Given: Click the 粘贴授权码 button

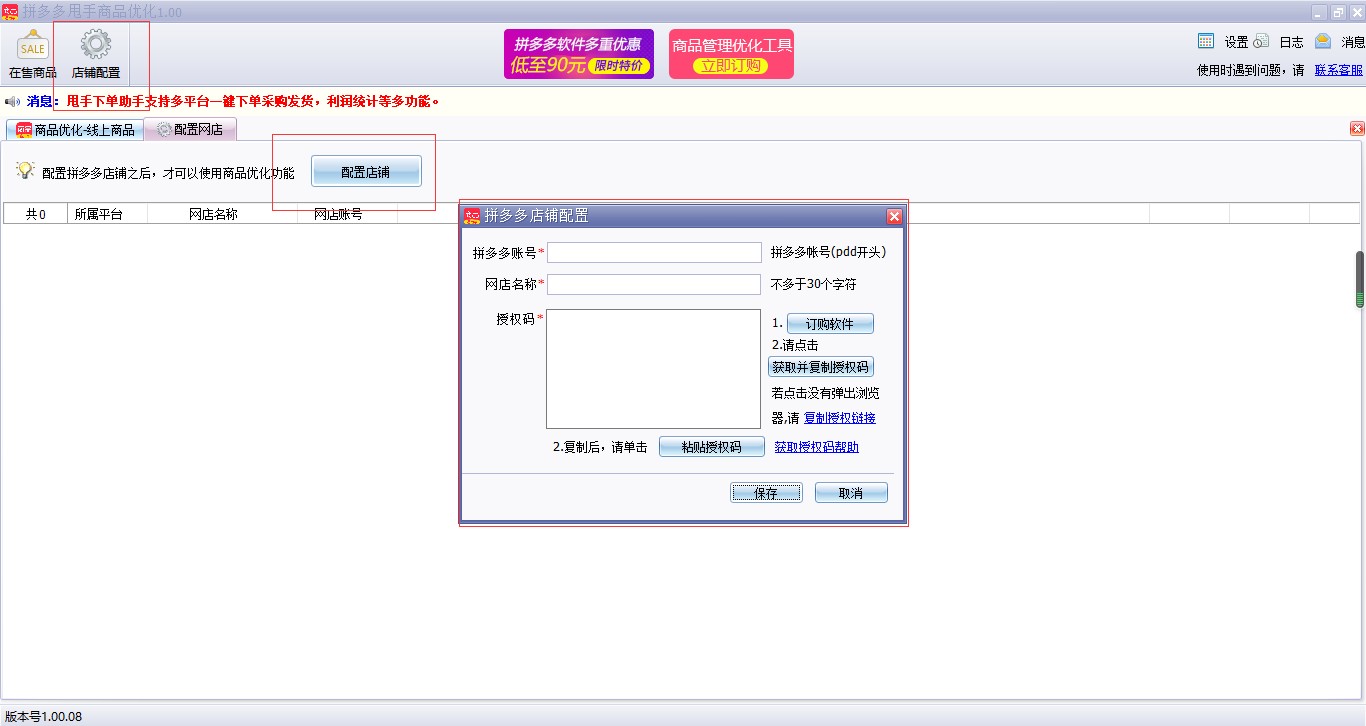Looking at the screenshot, I should click(711, 446).
